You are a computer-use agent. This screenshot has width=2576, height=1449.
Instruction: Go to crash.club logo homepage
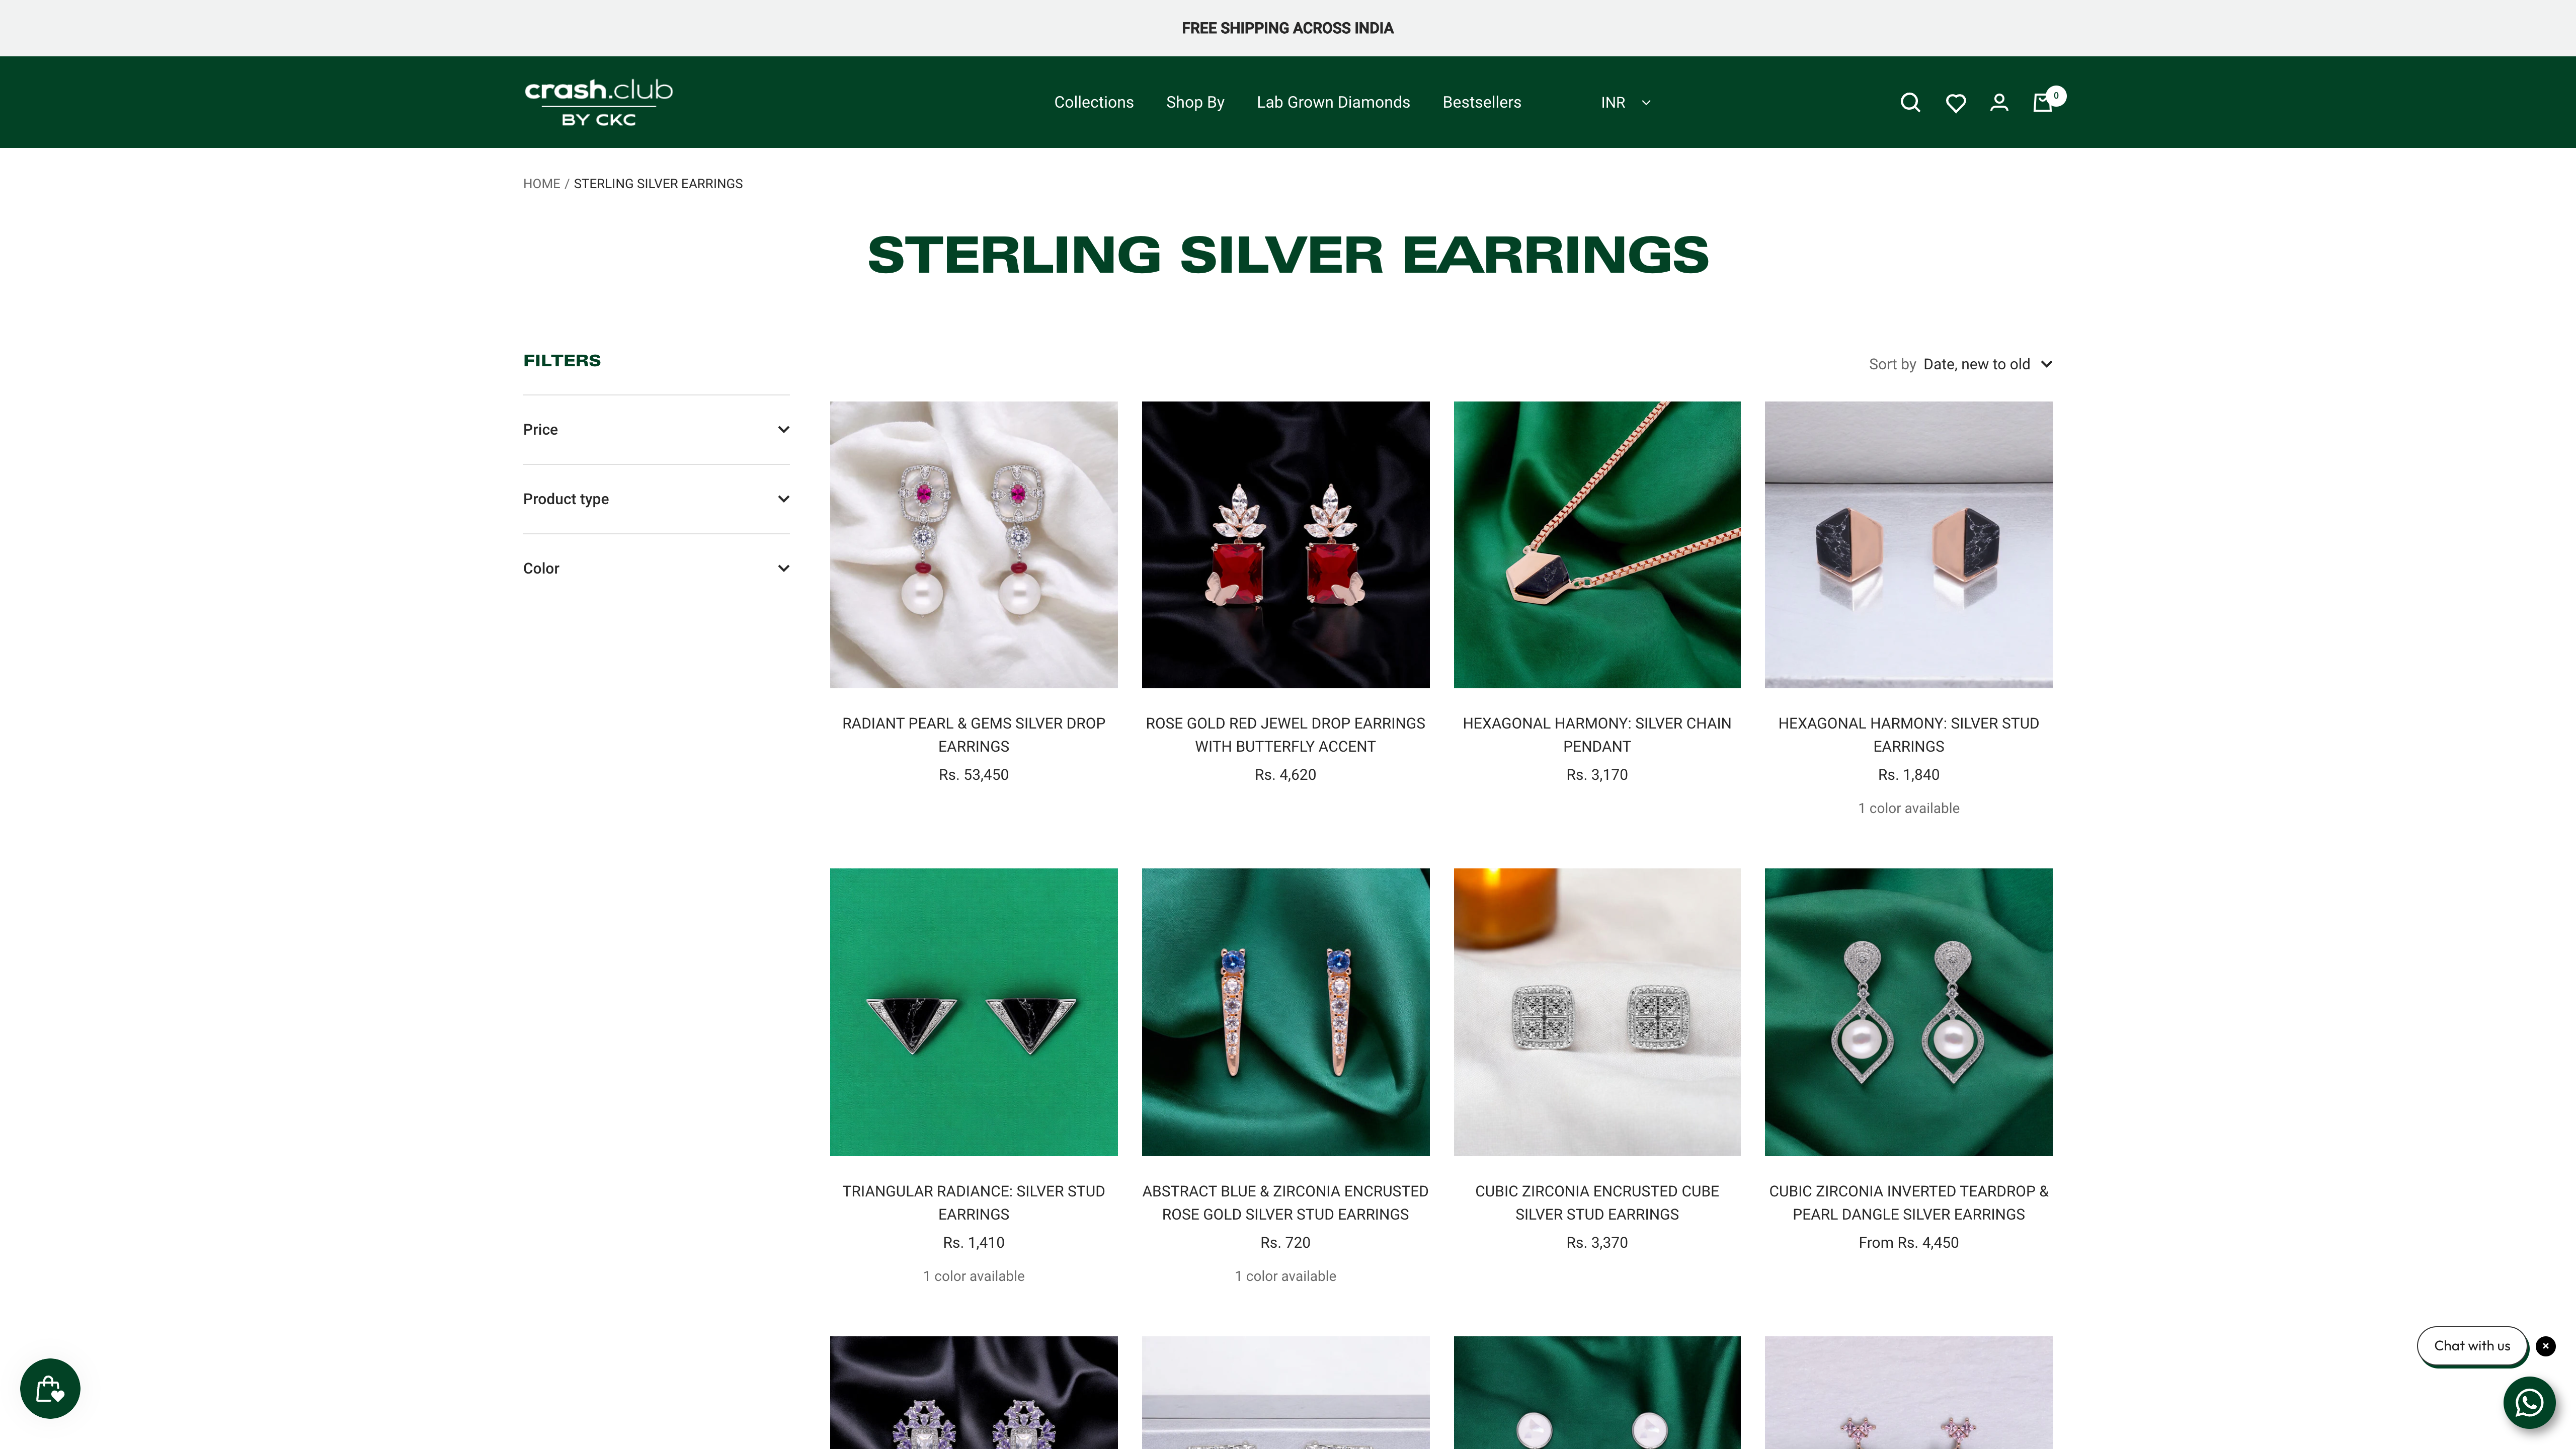tap(598, 102)
